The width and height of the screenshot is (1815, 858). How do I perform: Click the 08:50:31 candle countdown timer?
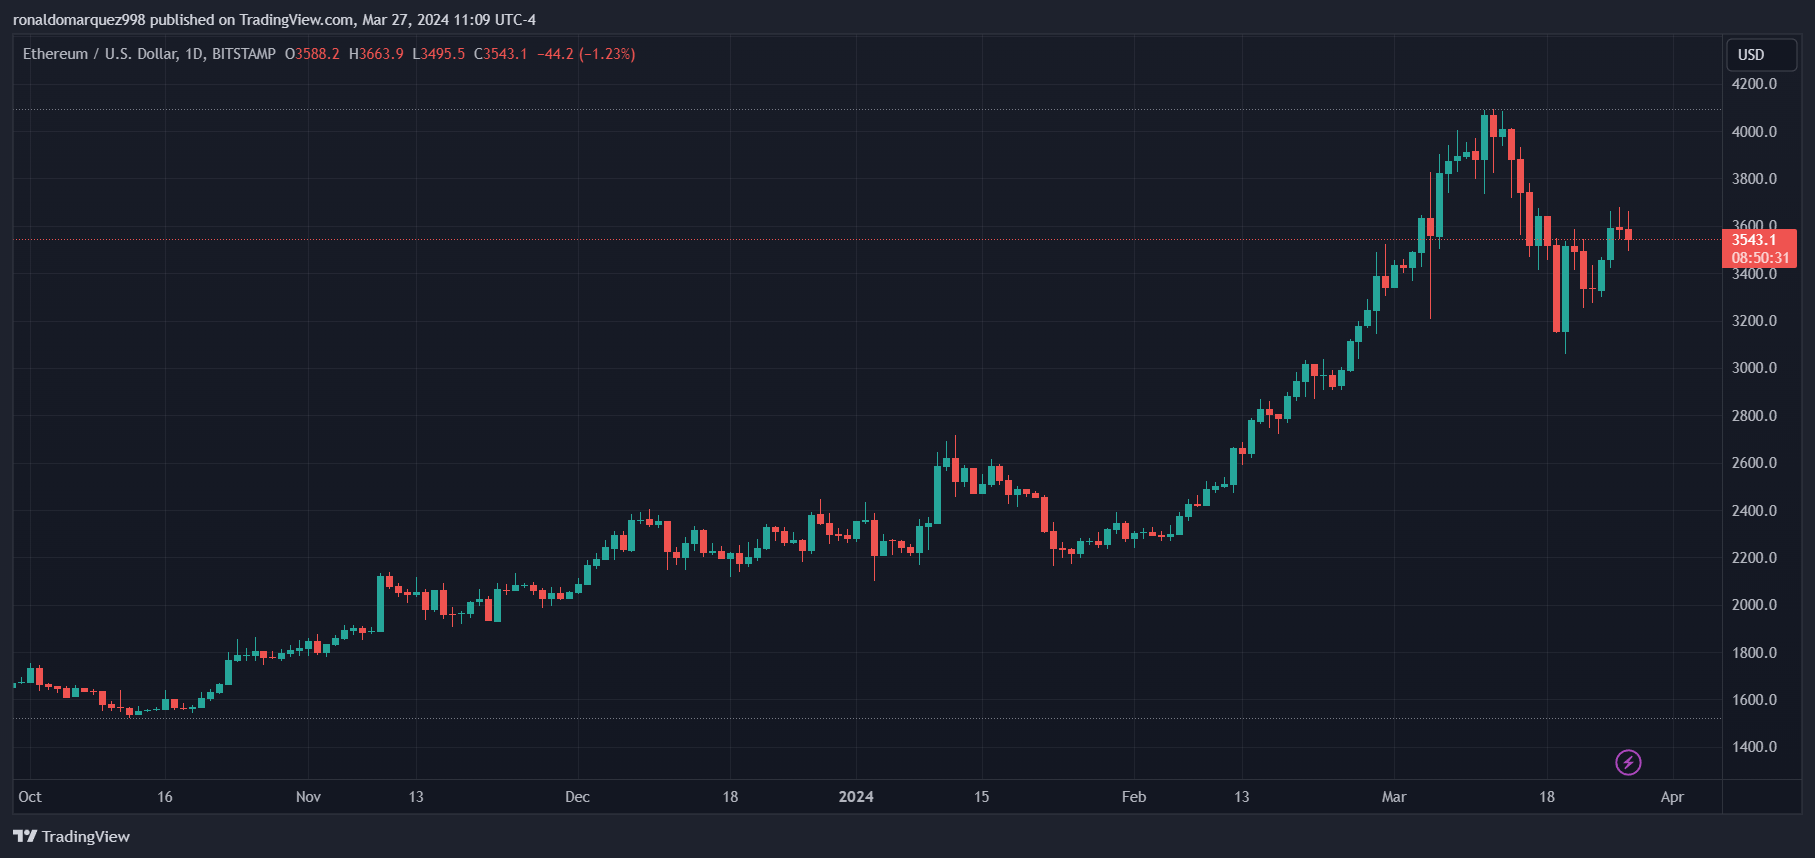click(x=1760, y=258)
